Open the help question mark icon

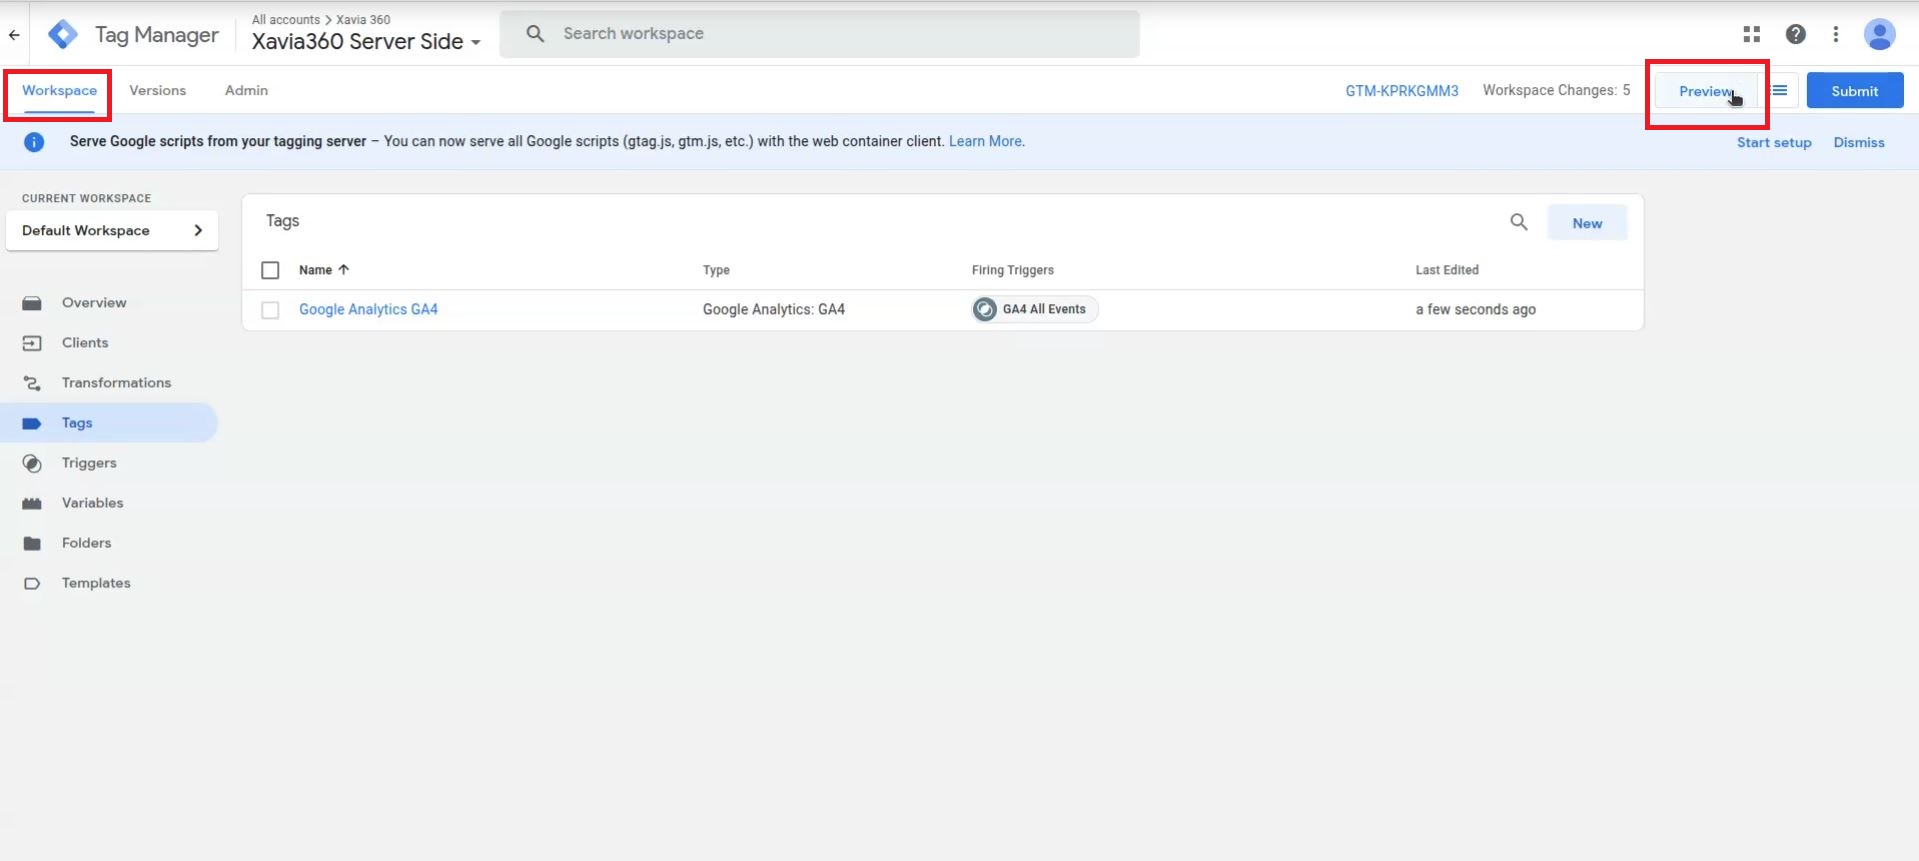[x=1796, y=34]
